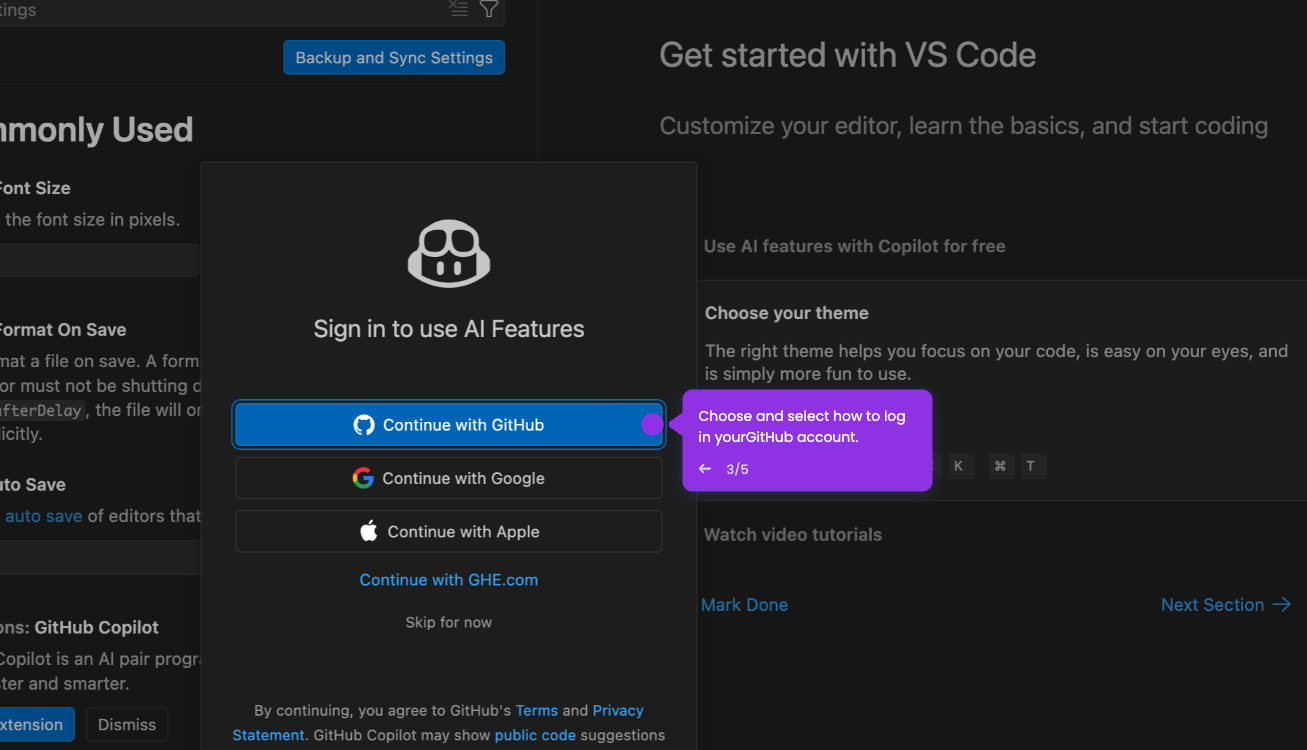
Task: Open the settings filter funnel icon
Action: click(x=488, y=9)
